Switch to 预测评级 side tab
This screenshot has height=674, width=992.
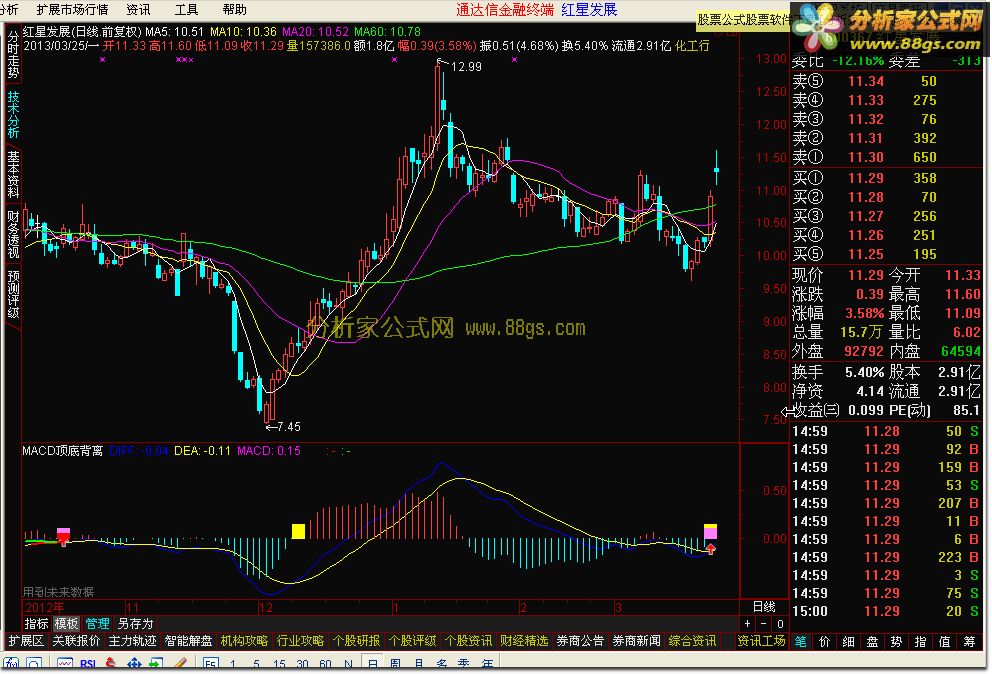[13, 294]
